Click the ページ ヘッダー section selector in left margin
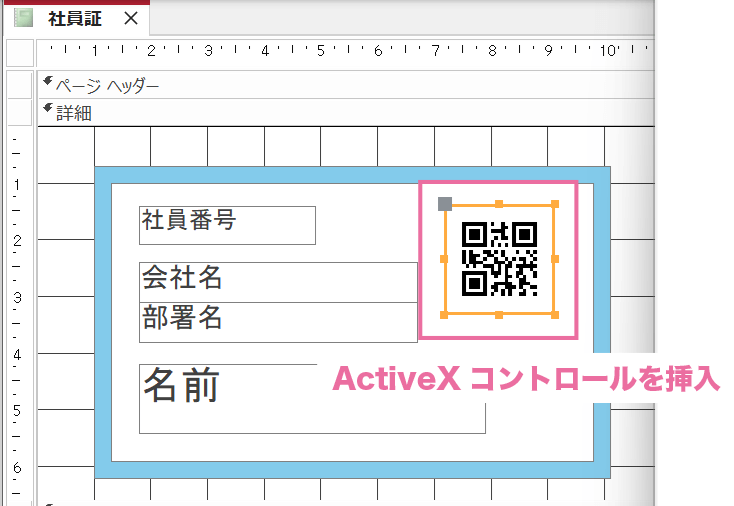This screenshot has width=734, height=506. pyautogui.click(x=20, y=85)
